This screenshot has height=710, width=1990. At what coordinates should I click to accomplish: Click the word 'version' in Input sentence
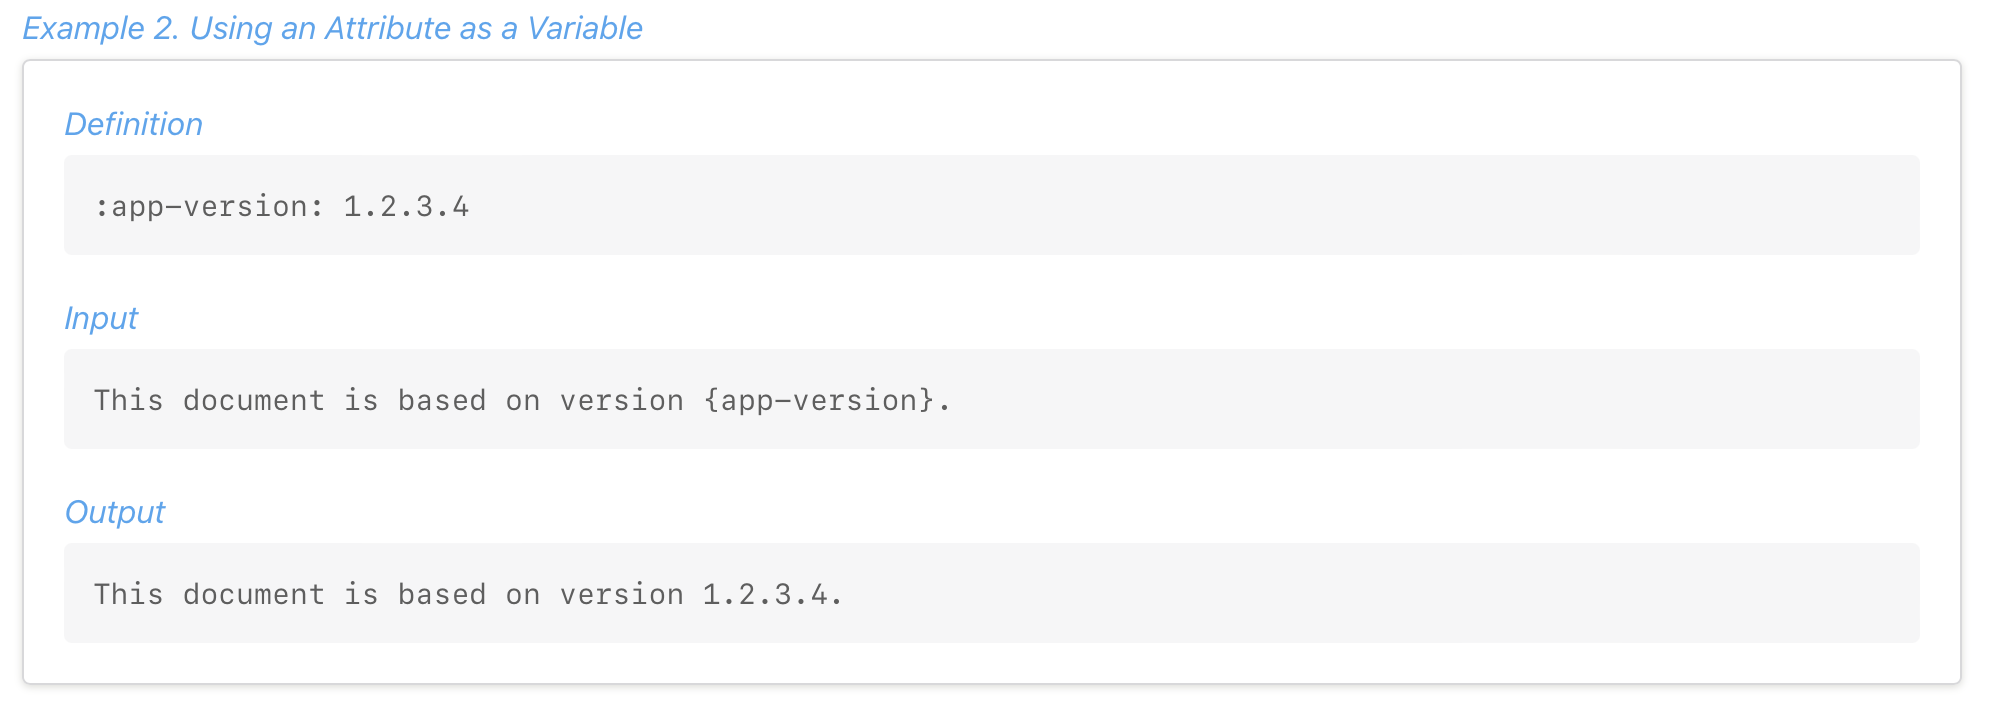[621, 400]
